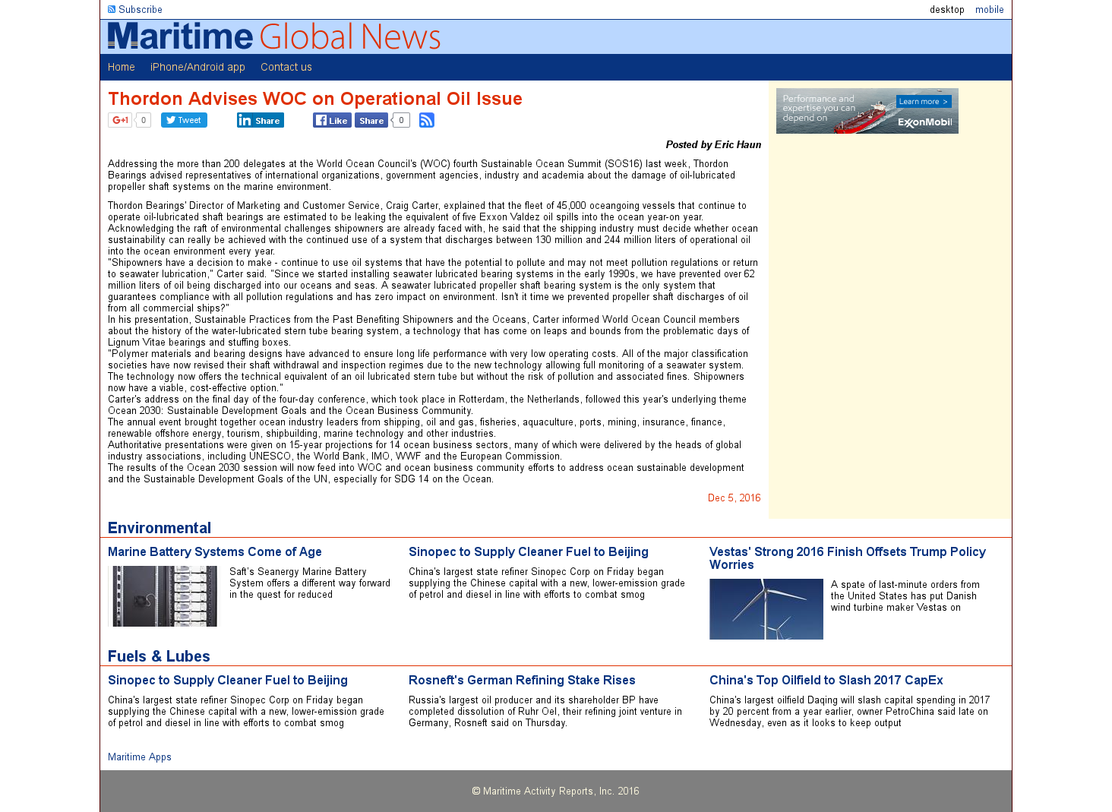
Task: Open iPhone/Android app menu item
Action: pos(198,67)
